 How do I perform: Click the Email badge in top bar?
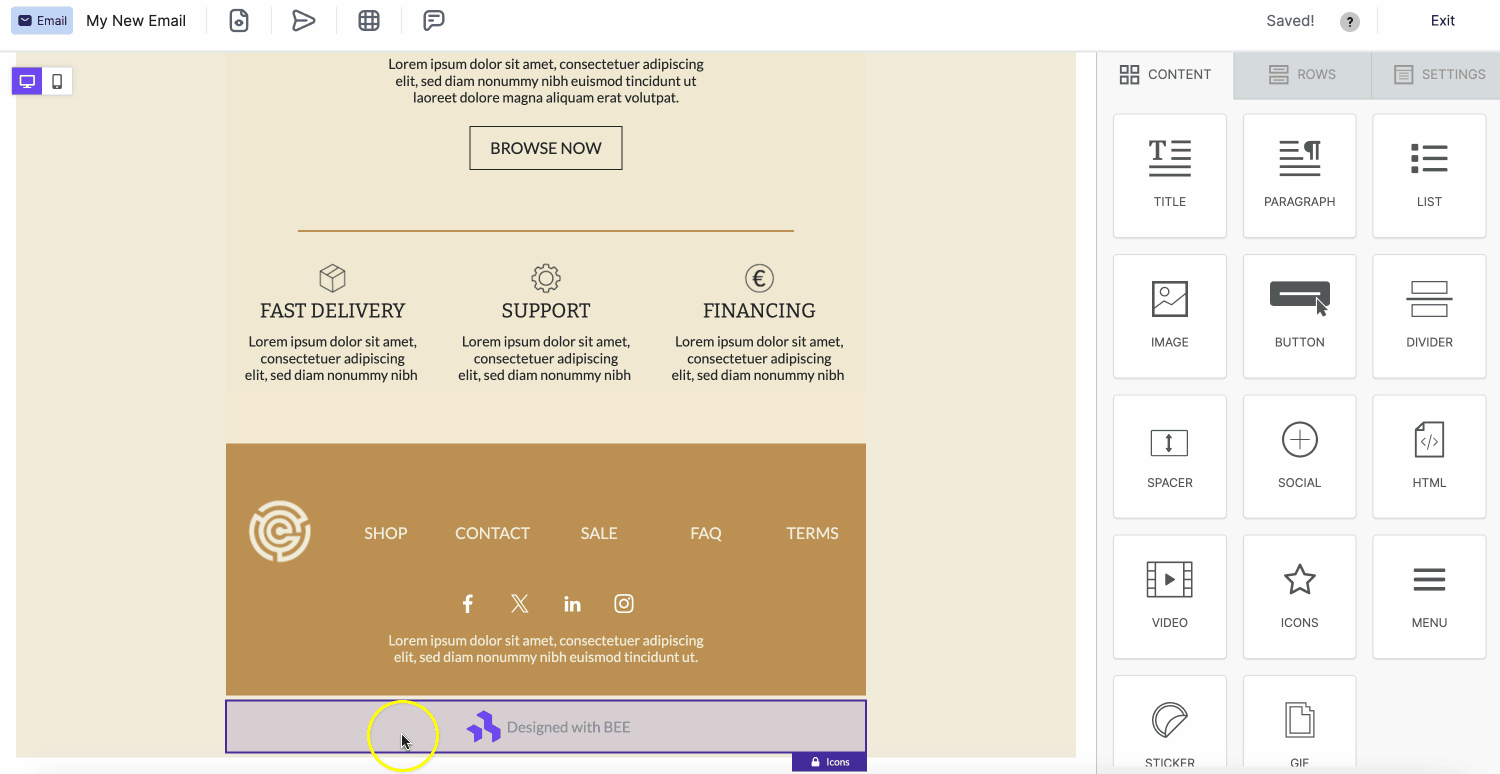(42, 20)
